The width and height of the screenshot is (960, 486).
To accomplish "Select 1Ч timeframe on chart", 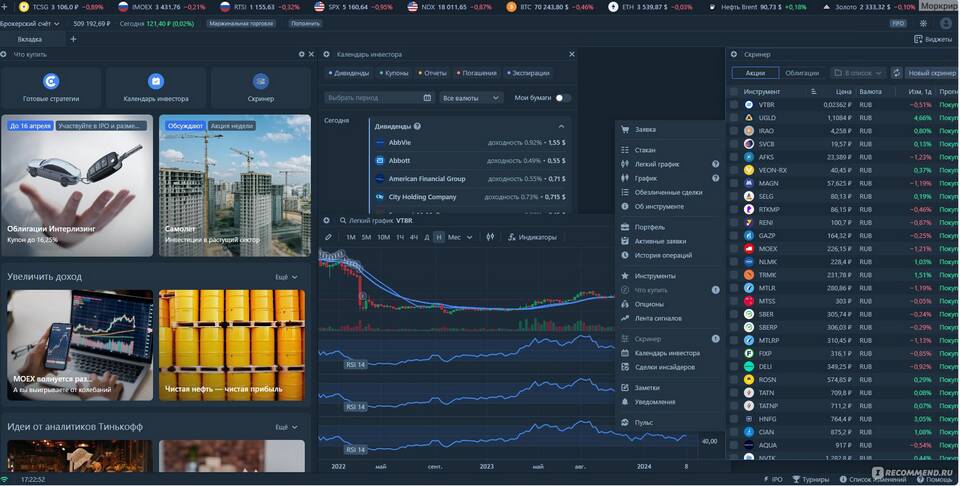I will 400,237.
